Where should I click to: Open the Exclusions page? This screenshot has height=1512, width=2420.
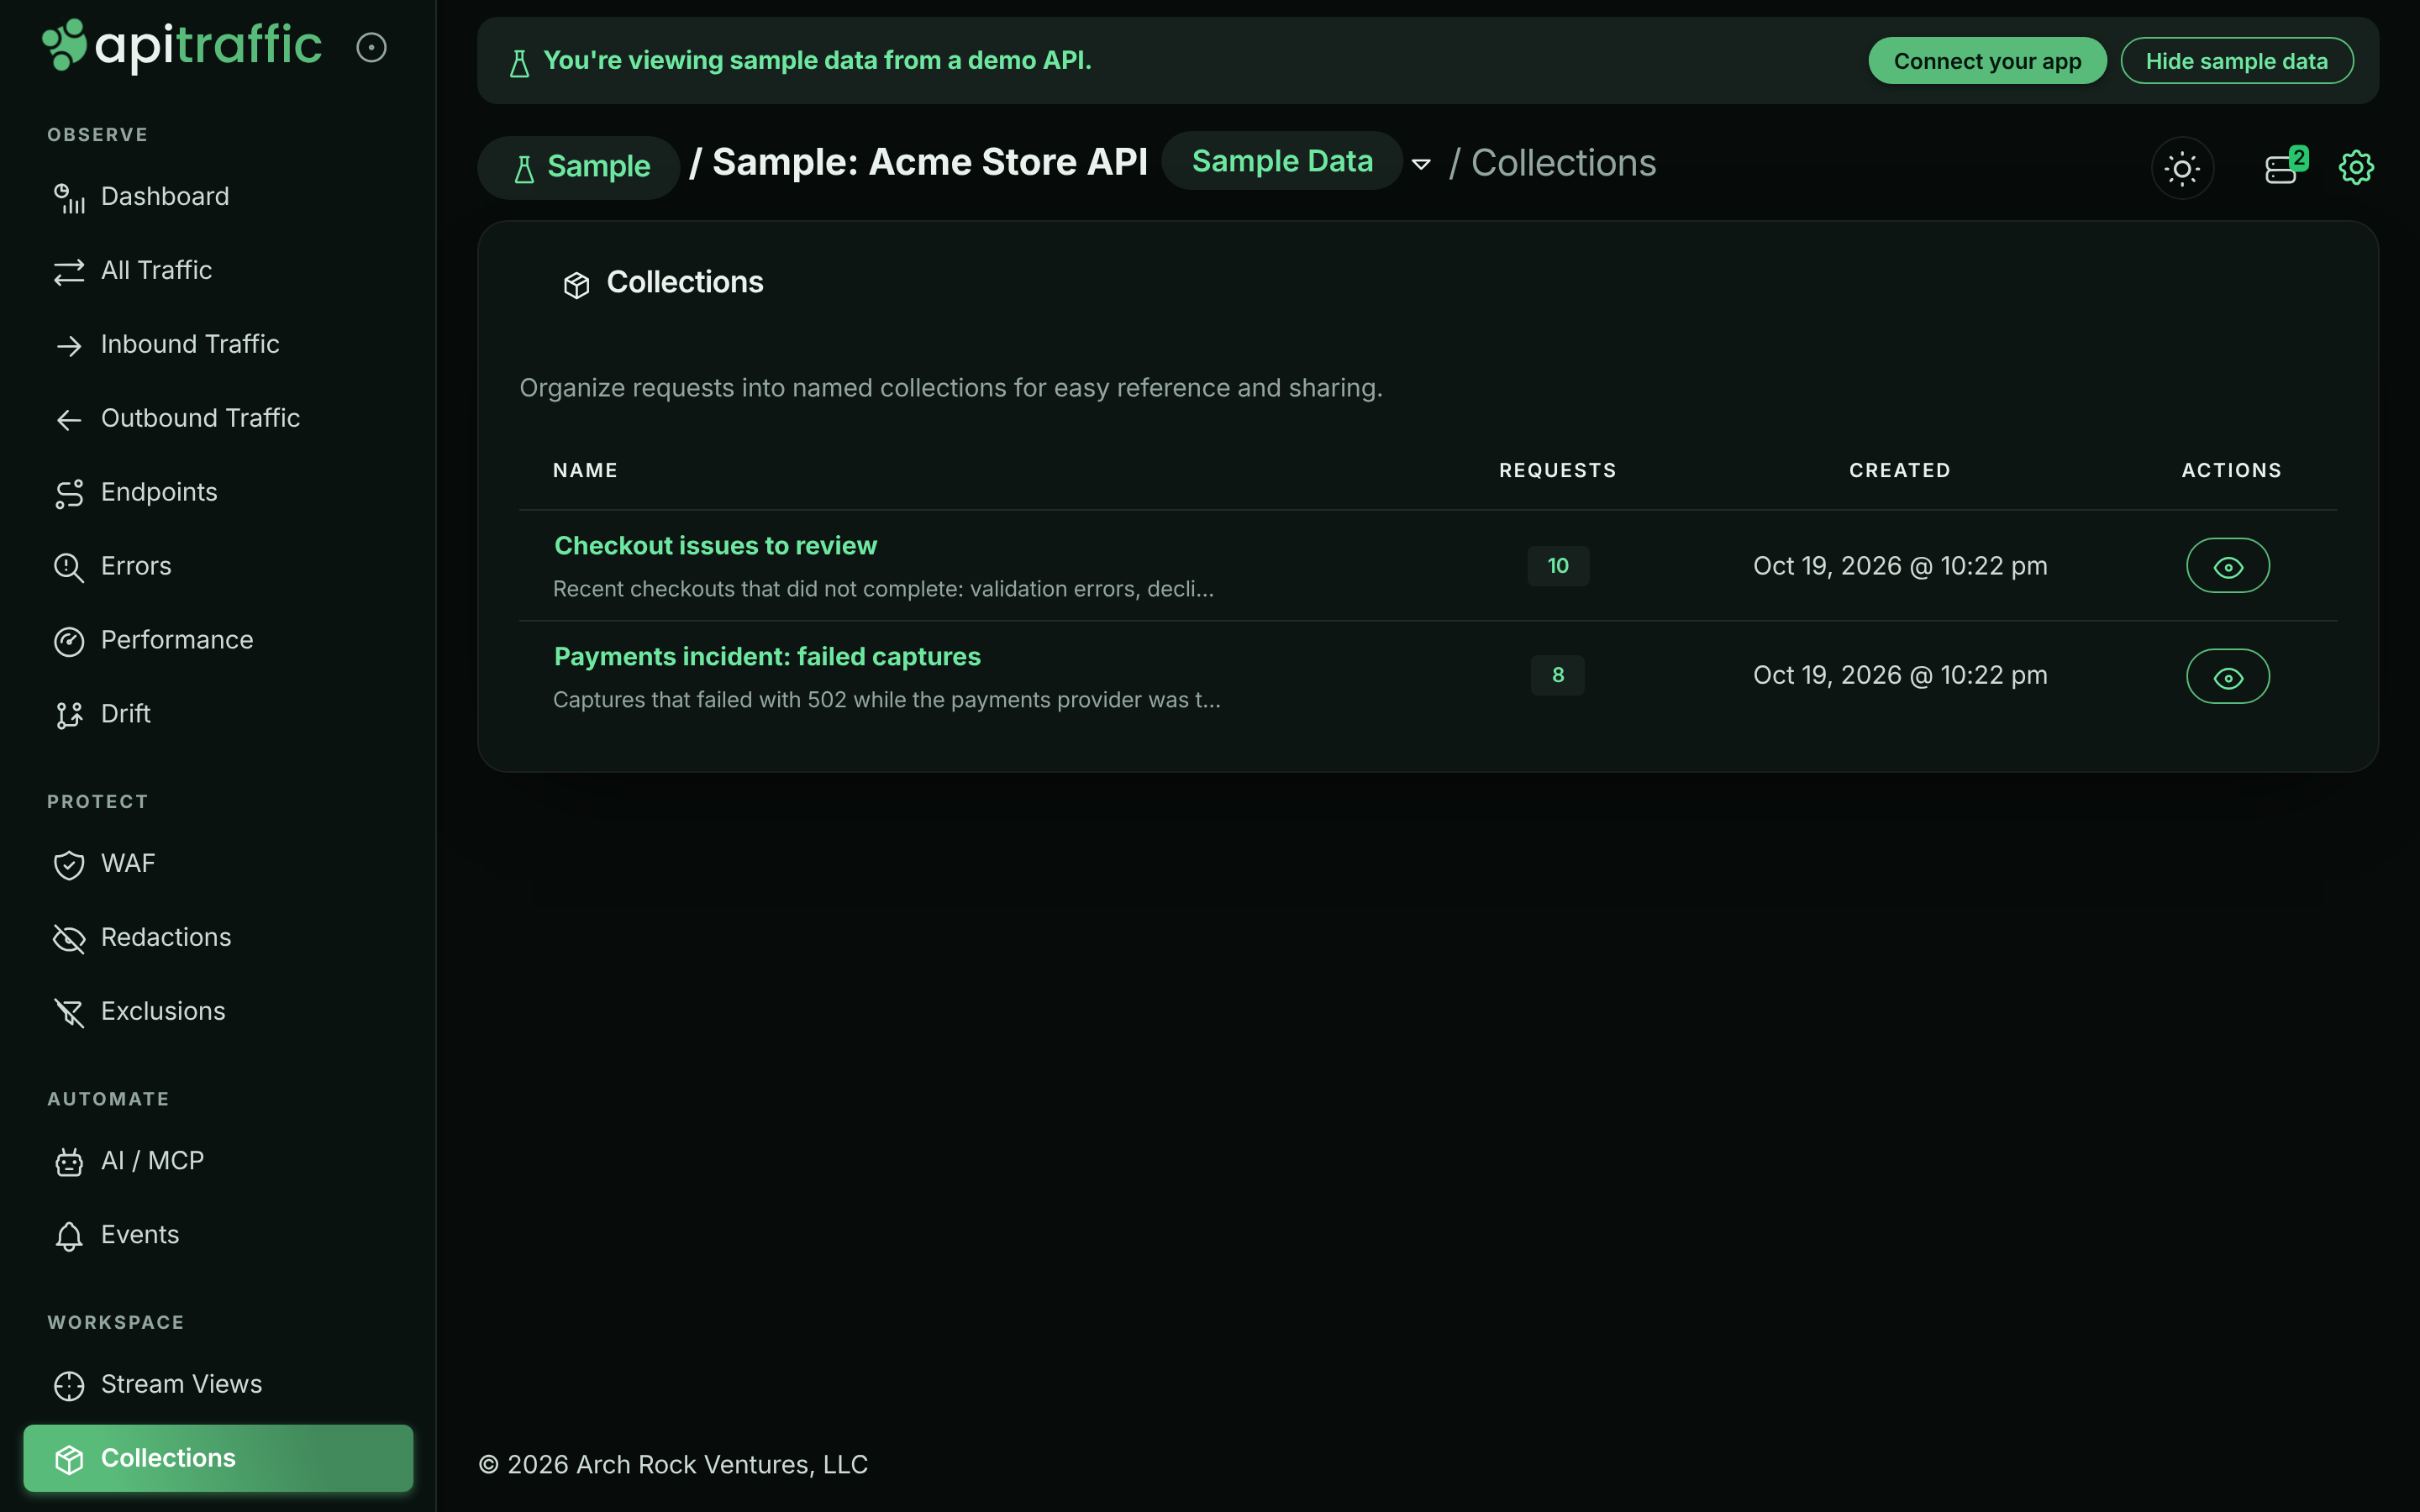[218, 1011]
